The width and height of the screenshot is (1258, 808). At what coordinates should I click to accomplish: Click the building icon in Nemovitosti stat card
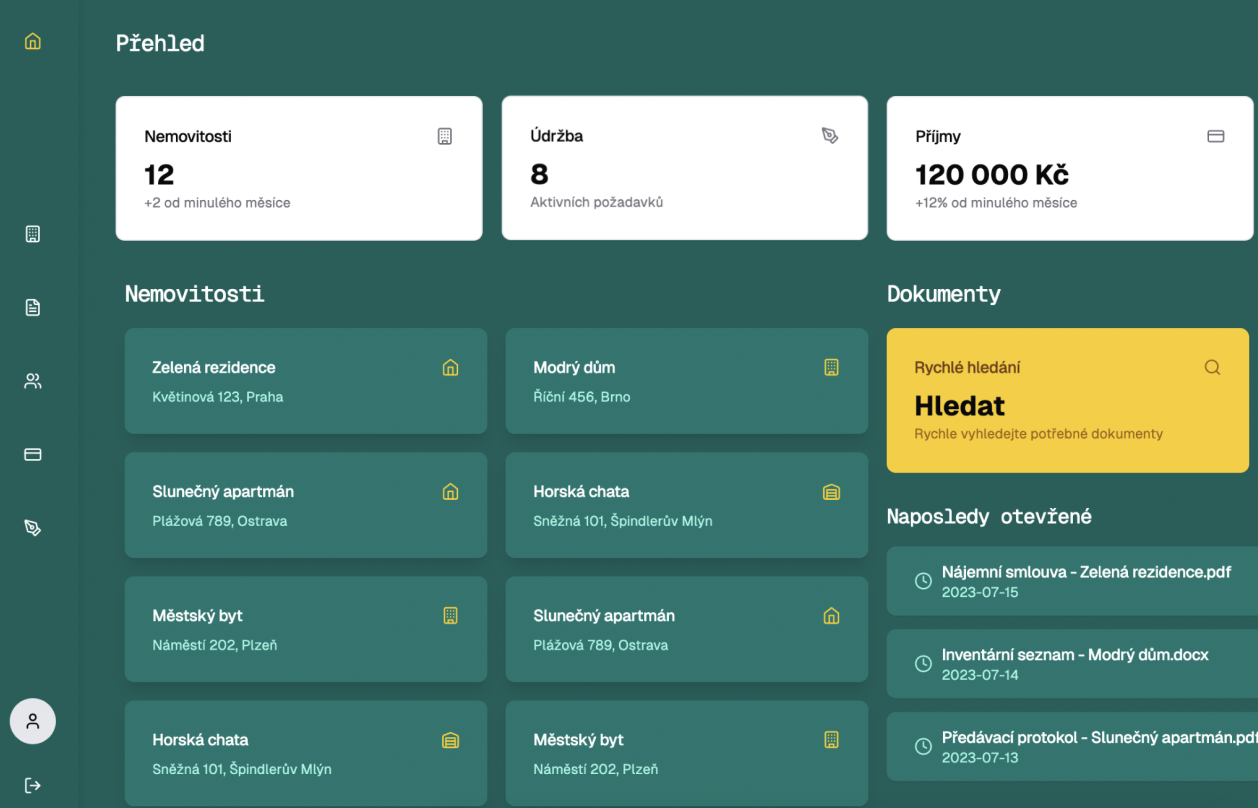pyautogui.click(x=445, y=136)
